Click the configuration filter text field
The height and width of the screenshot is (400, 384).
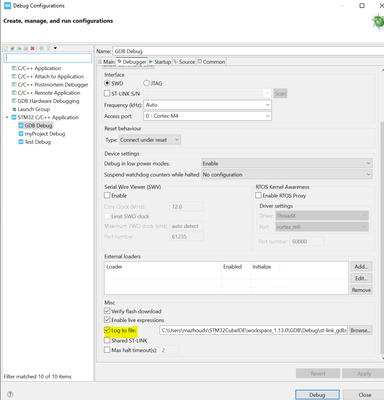[48, 58]
